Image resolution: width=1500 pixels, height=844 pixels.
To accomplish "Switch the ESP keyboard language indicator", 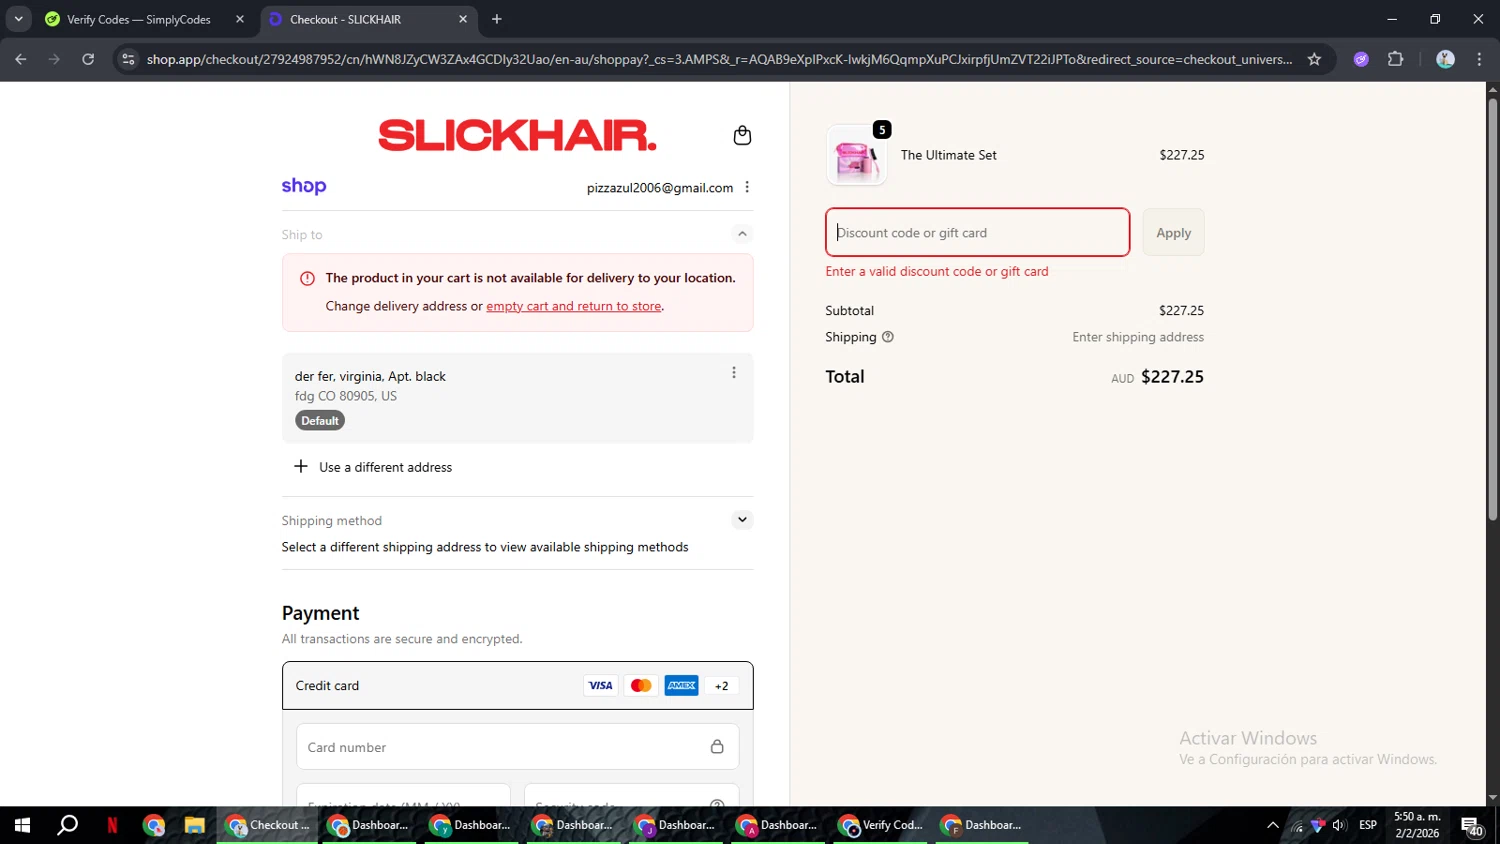I will [1368, 825].
